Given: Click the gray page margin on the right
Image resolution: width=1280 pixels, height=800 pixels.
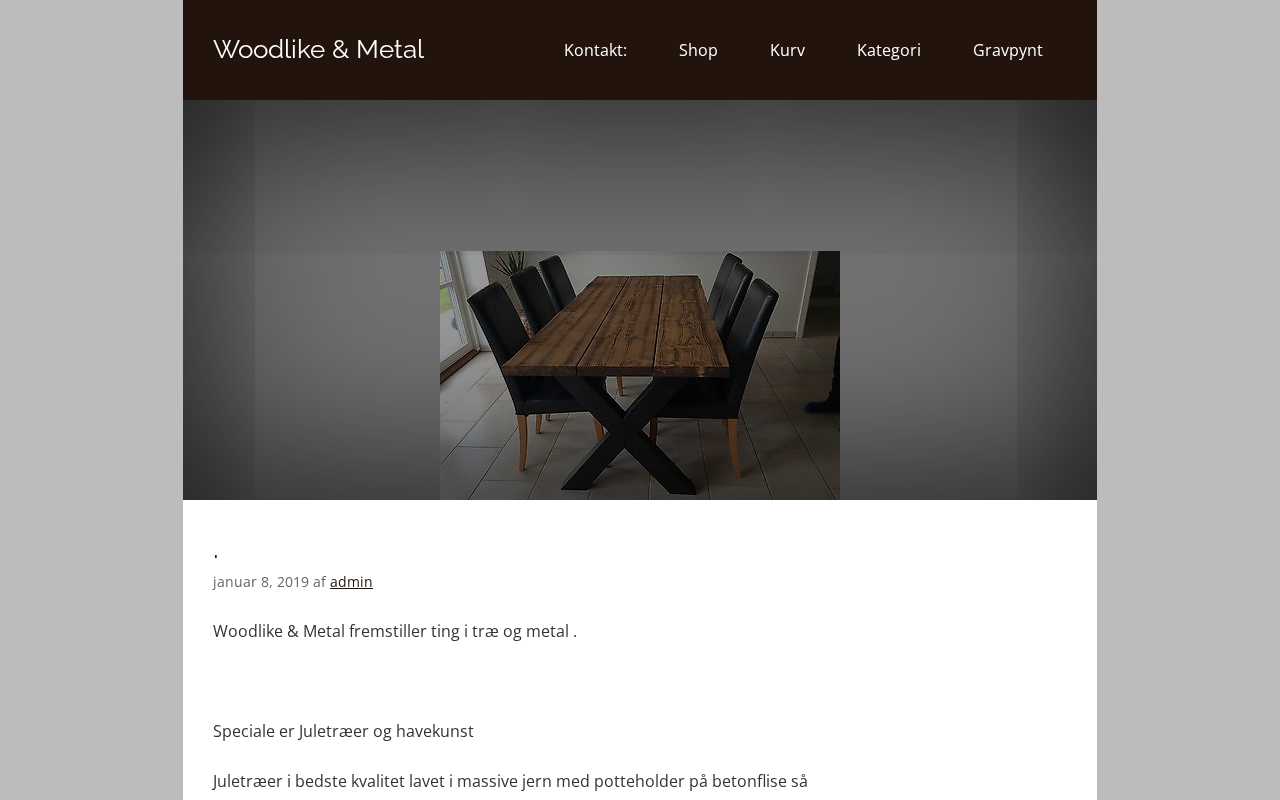Looking at the screenshot, I should 1188,400.
